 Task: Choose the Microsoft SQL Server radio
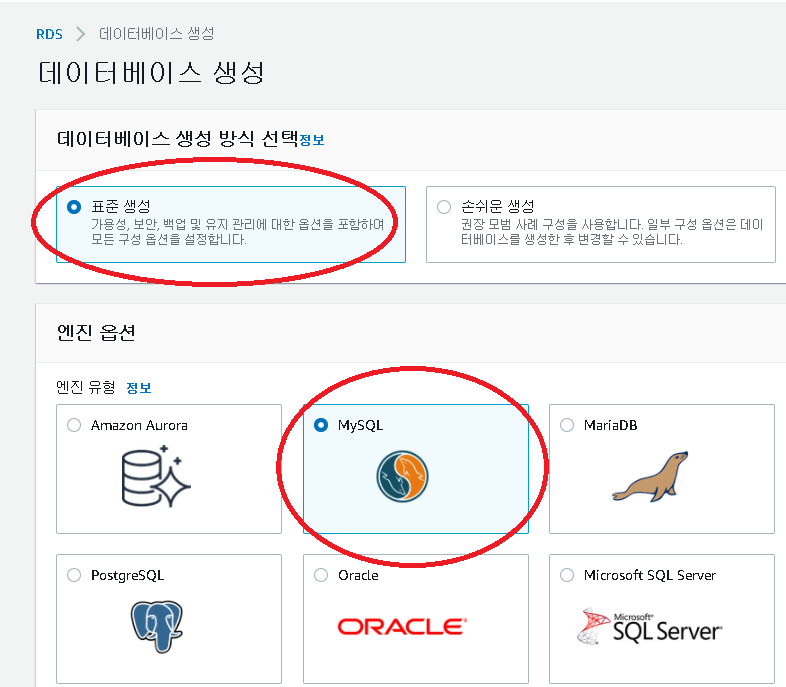(x=567, y=575)
